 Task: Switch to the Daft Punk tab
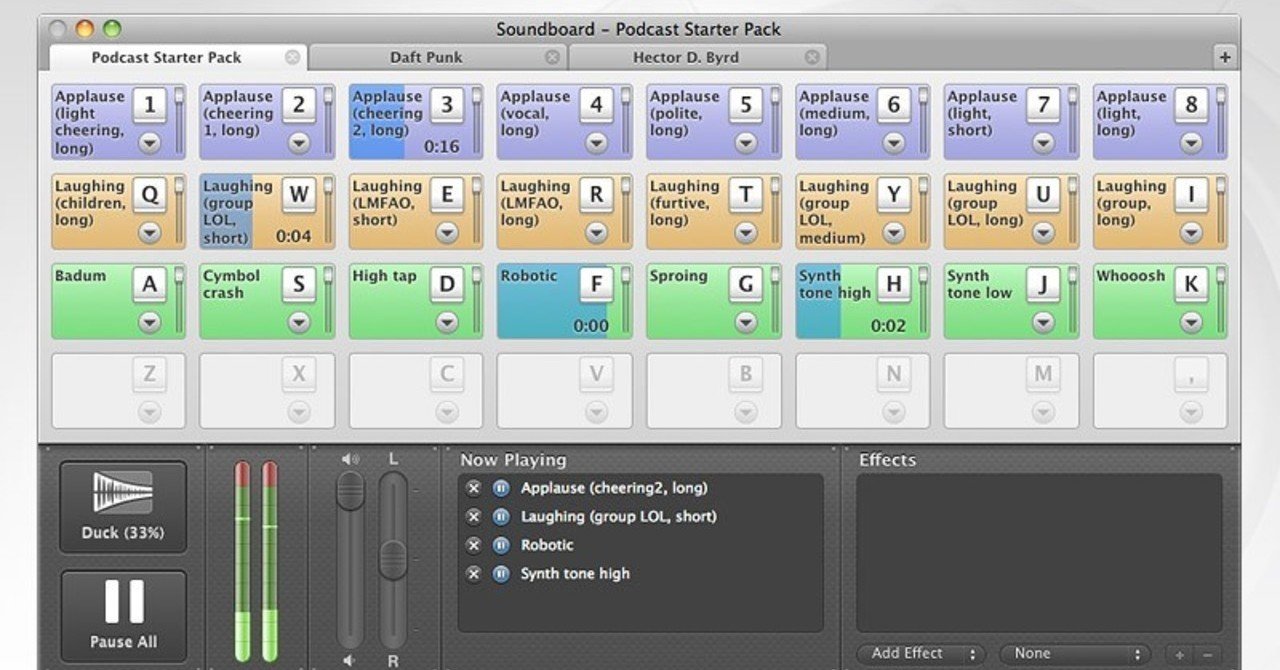click(426, 57)
